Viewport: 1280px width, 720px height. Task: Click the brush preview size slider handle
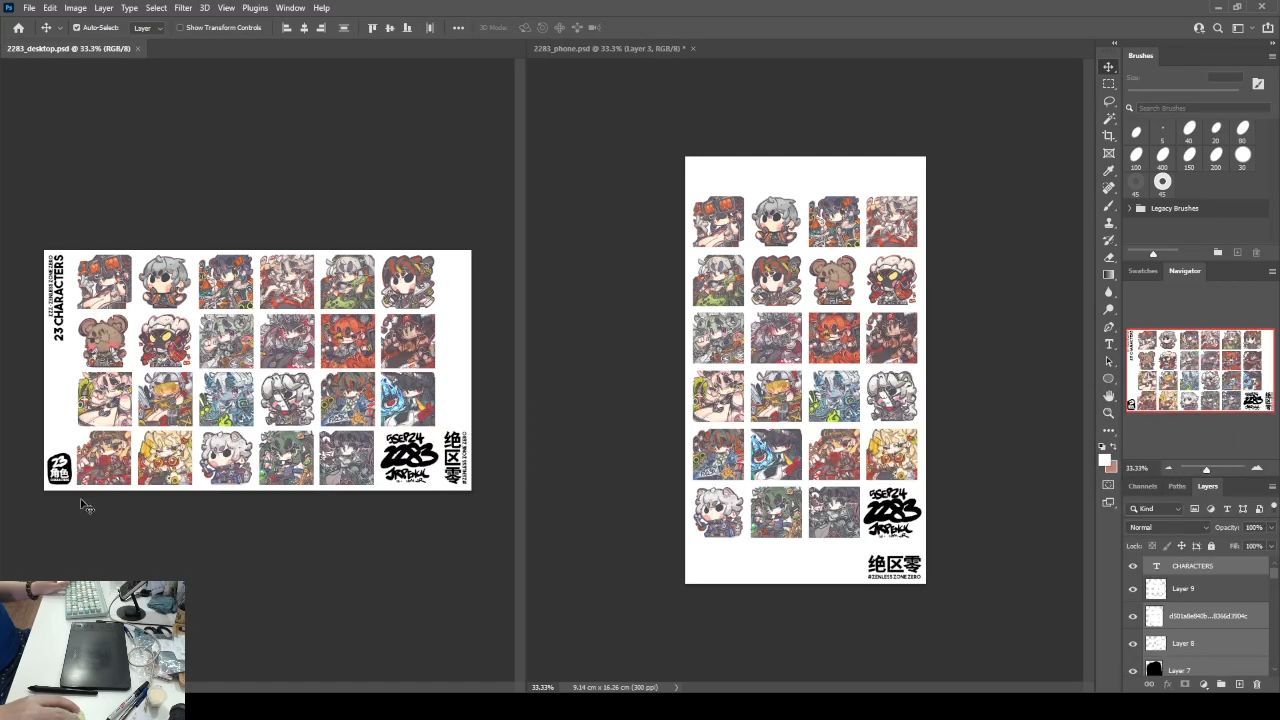(1153, 253)
